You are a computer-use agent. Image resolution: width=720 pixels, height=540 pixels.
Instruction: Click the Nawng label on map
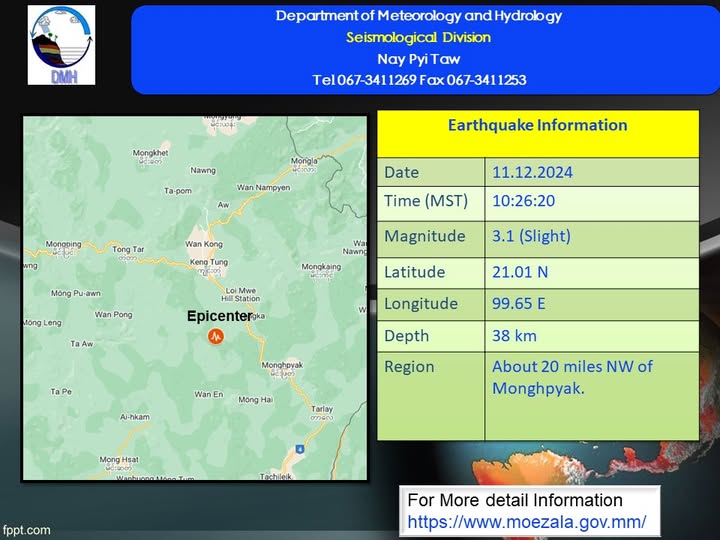tap(203, 170)
